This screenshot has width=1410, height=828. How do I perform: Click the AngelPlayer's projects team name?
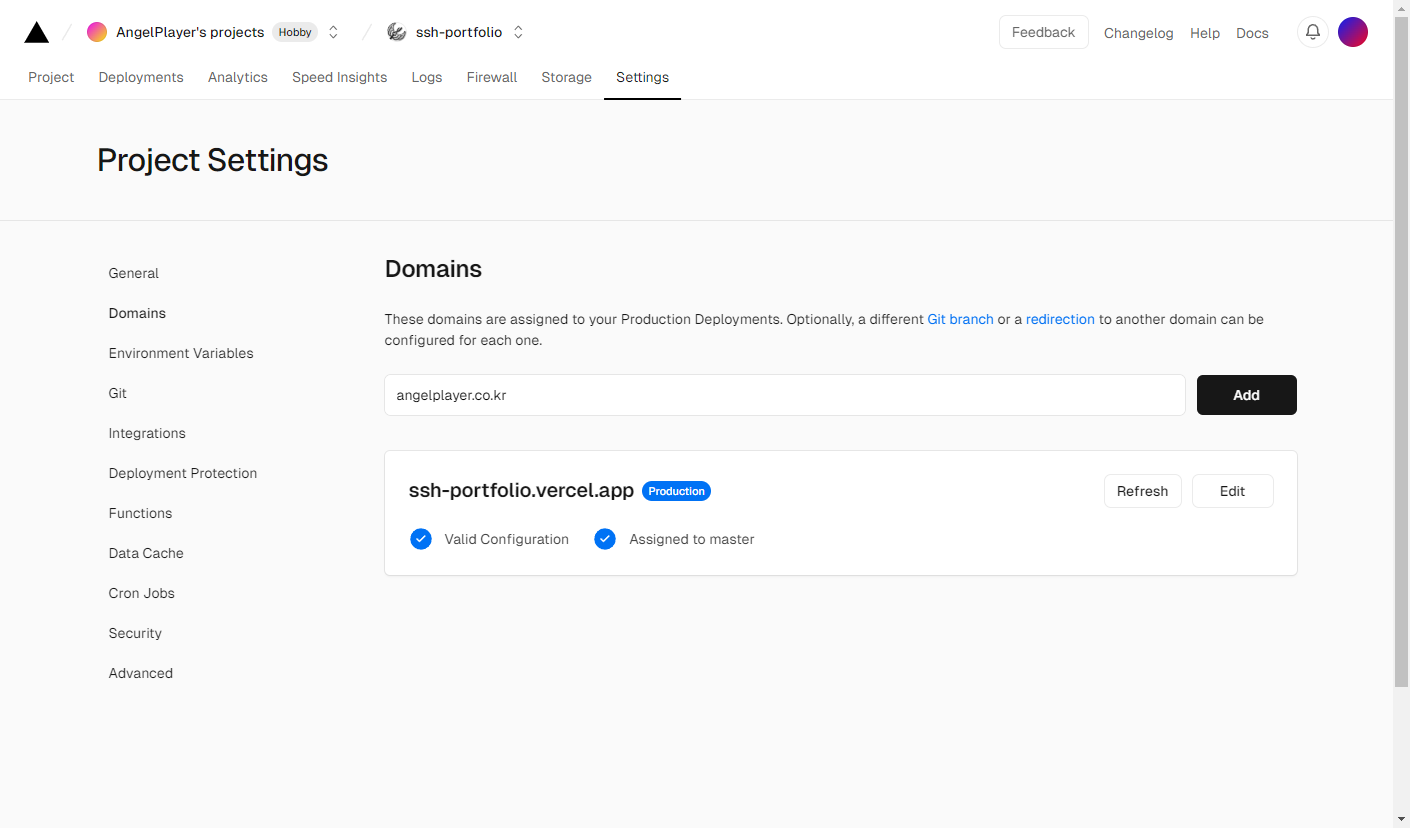[190, 32]
